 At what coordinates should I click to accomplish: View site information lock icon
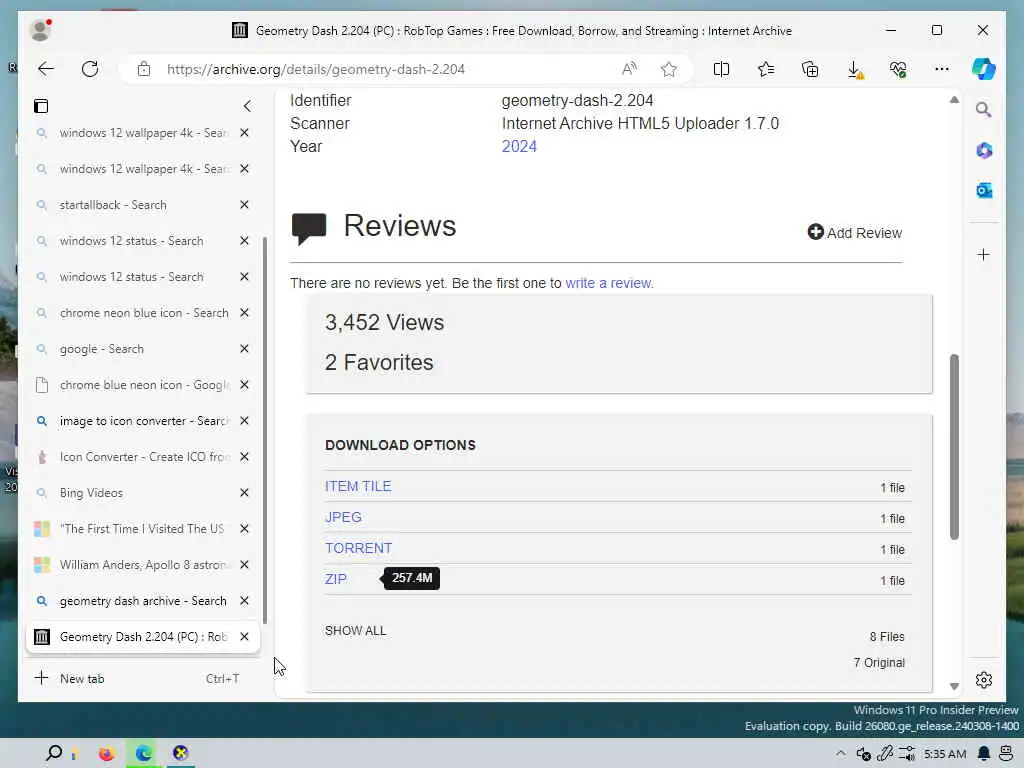[x=144, y=69]
